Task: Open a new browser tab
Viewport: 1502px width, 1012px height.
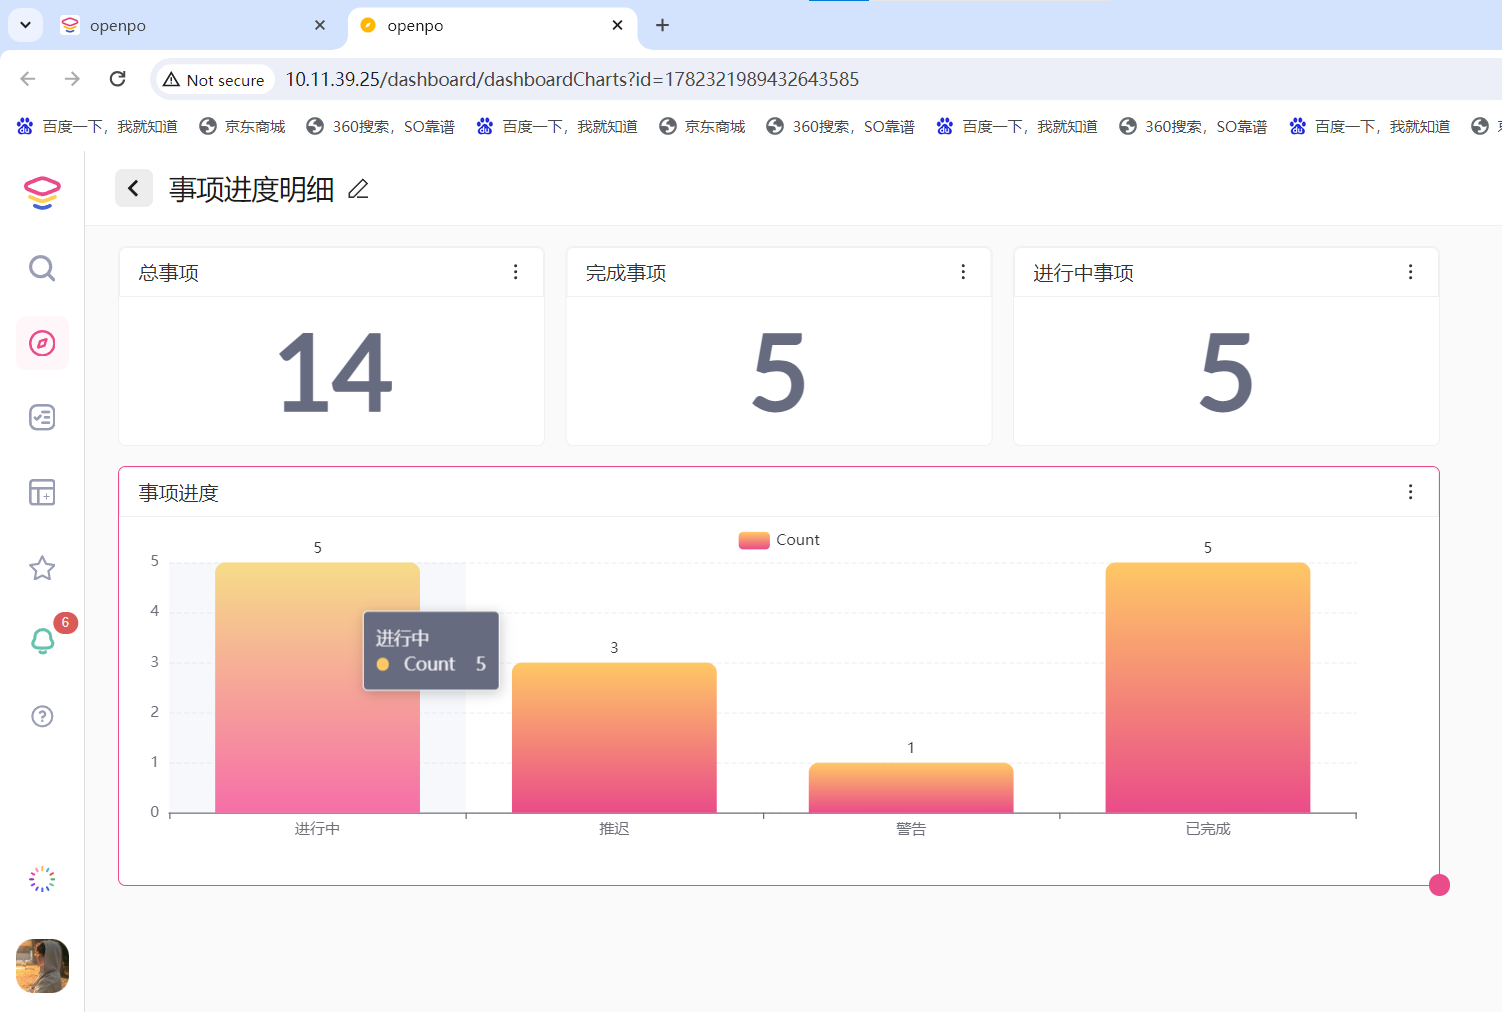Action: point(662,25)
